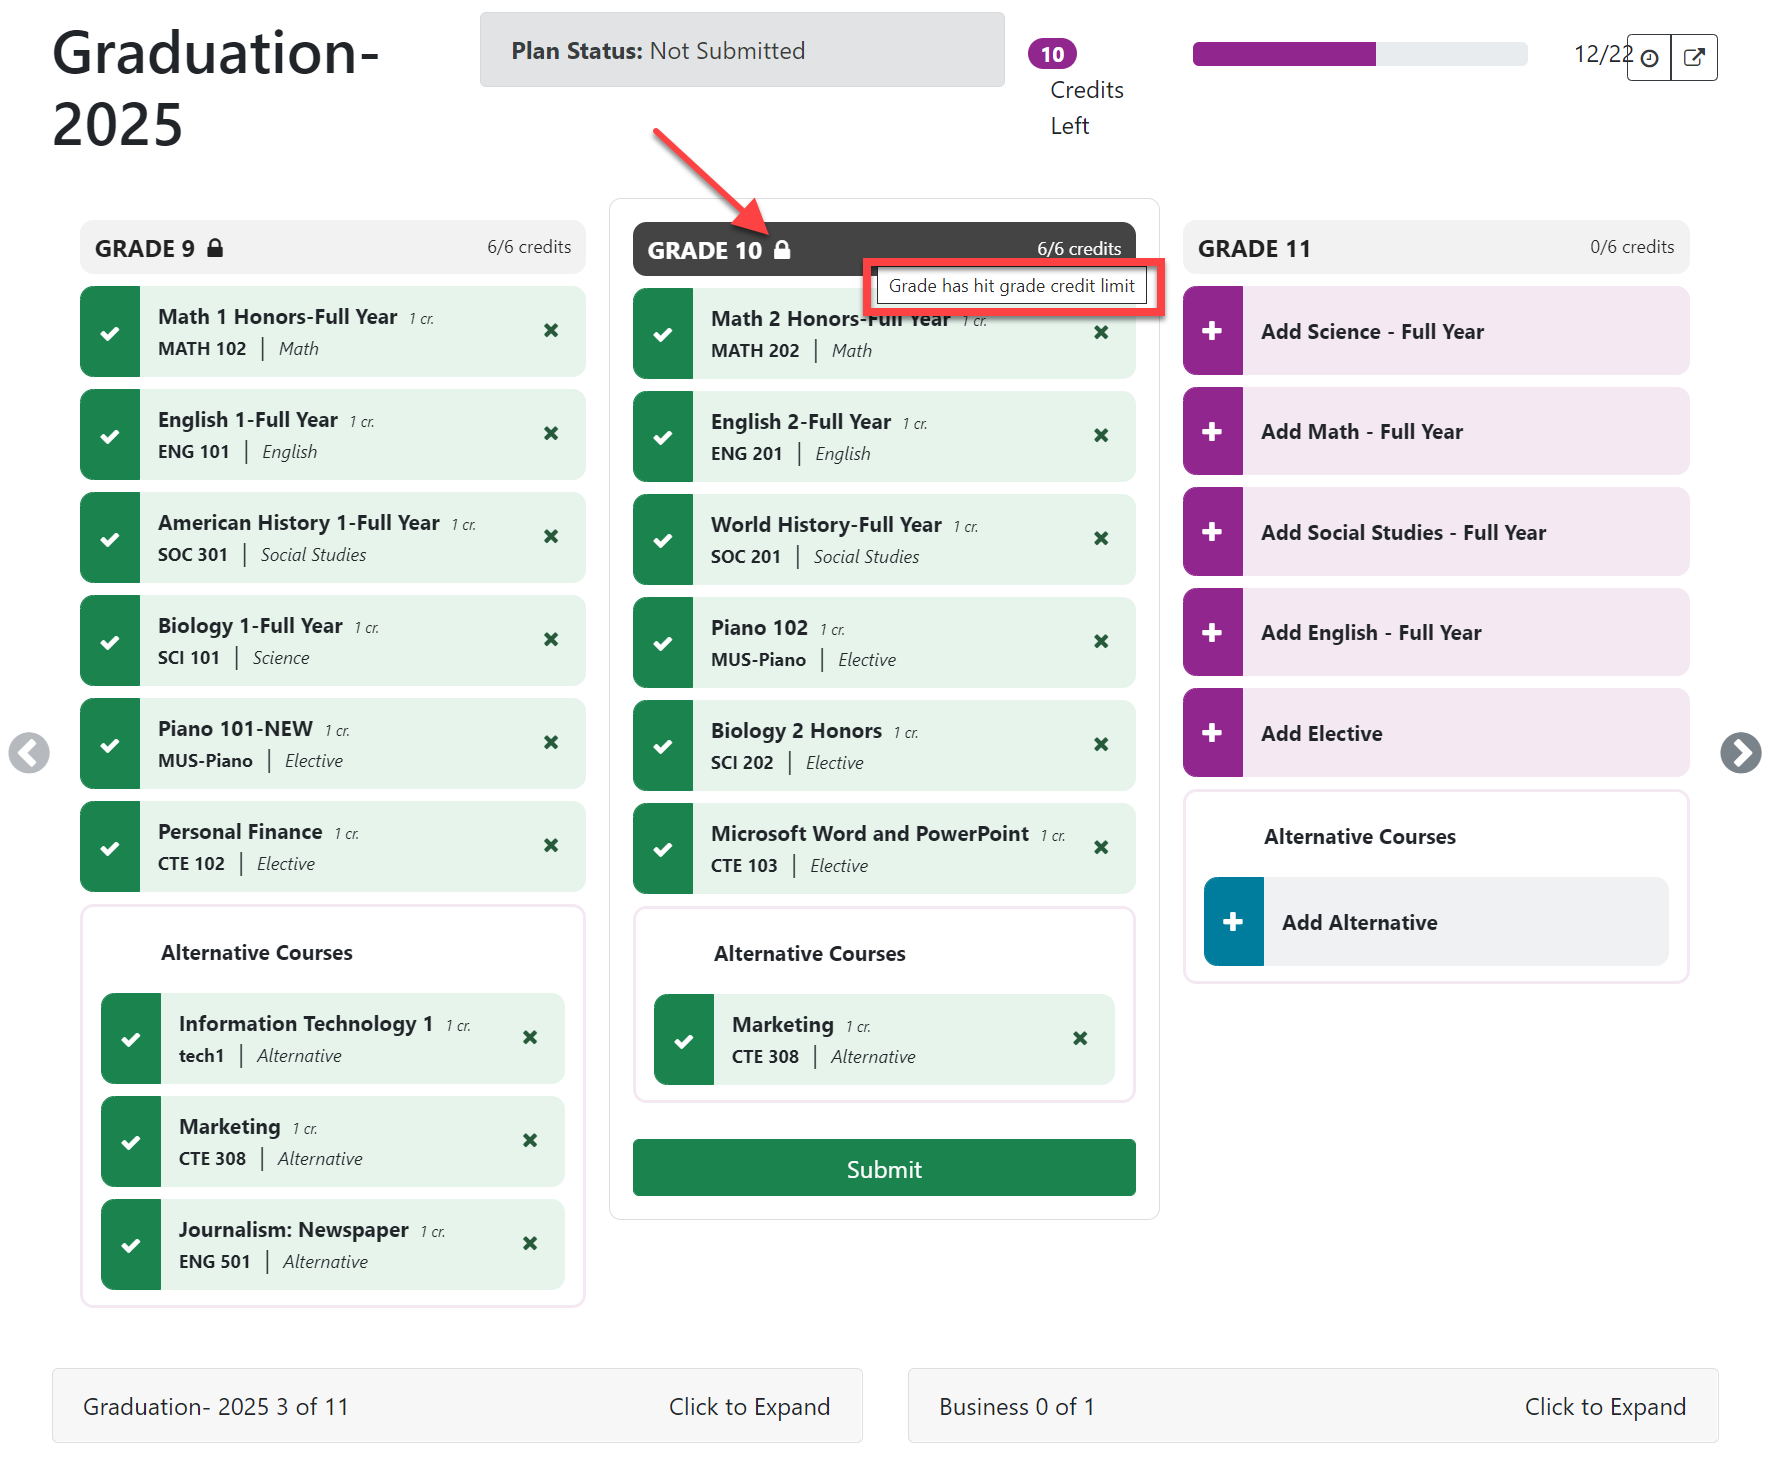Add Math - Full Year to Grade 11
Viewport: 1768px width, 1479px height.
(x=1436, y=431)
